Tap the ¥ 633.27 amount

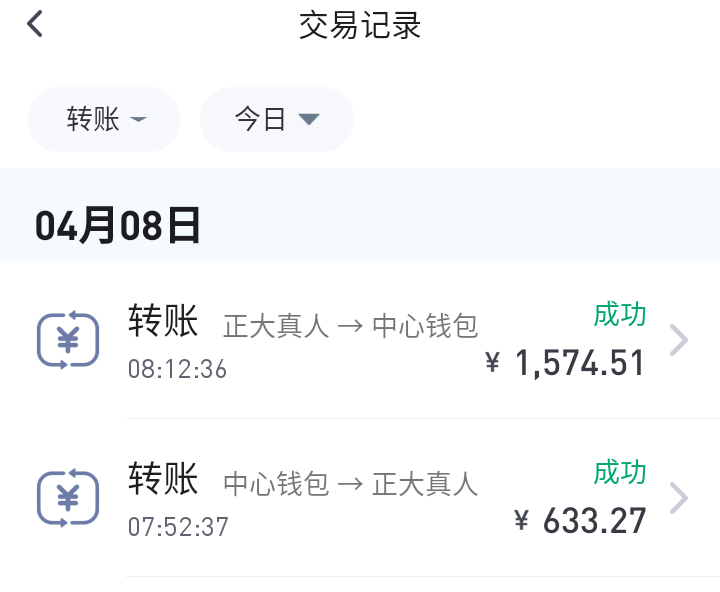(x=580, y=520)
